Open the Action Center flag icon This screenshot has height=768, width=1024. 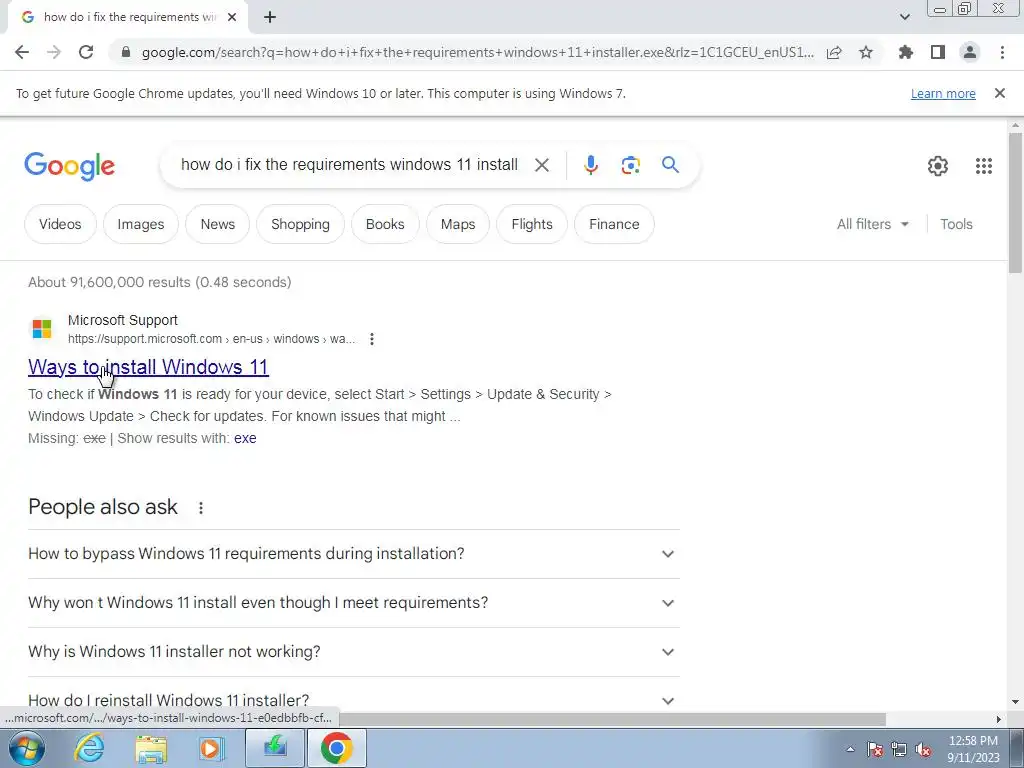click(874, 749)
